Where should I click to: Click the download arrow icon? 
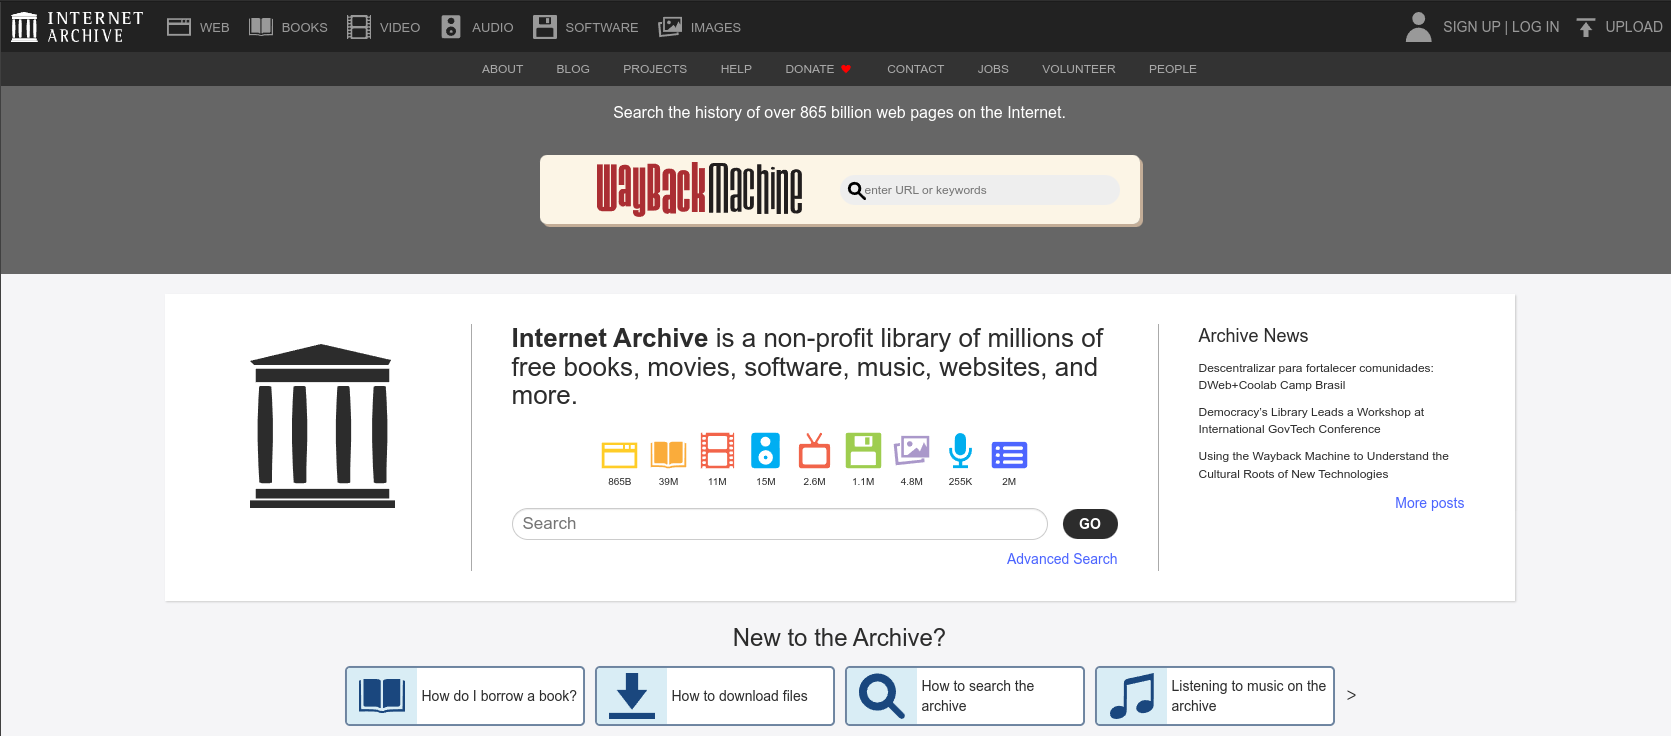coord(632,696)
